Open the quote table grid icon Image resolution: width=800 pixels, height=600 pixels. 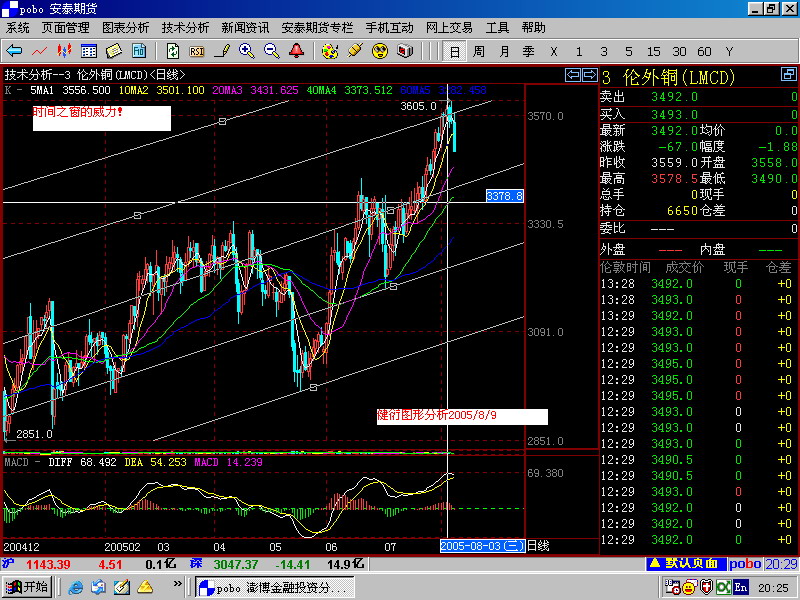coord(89,51)
